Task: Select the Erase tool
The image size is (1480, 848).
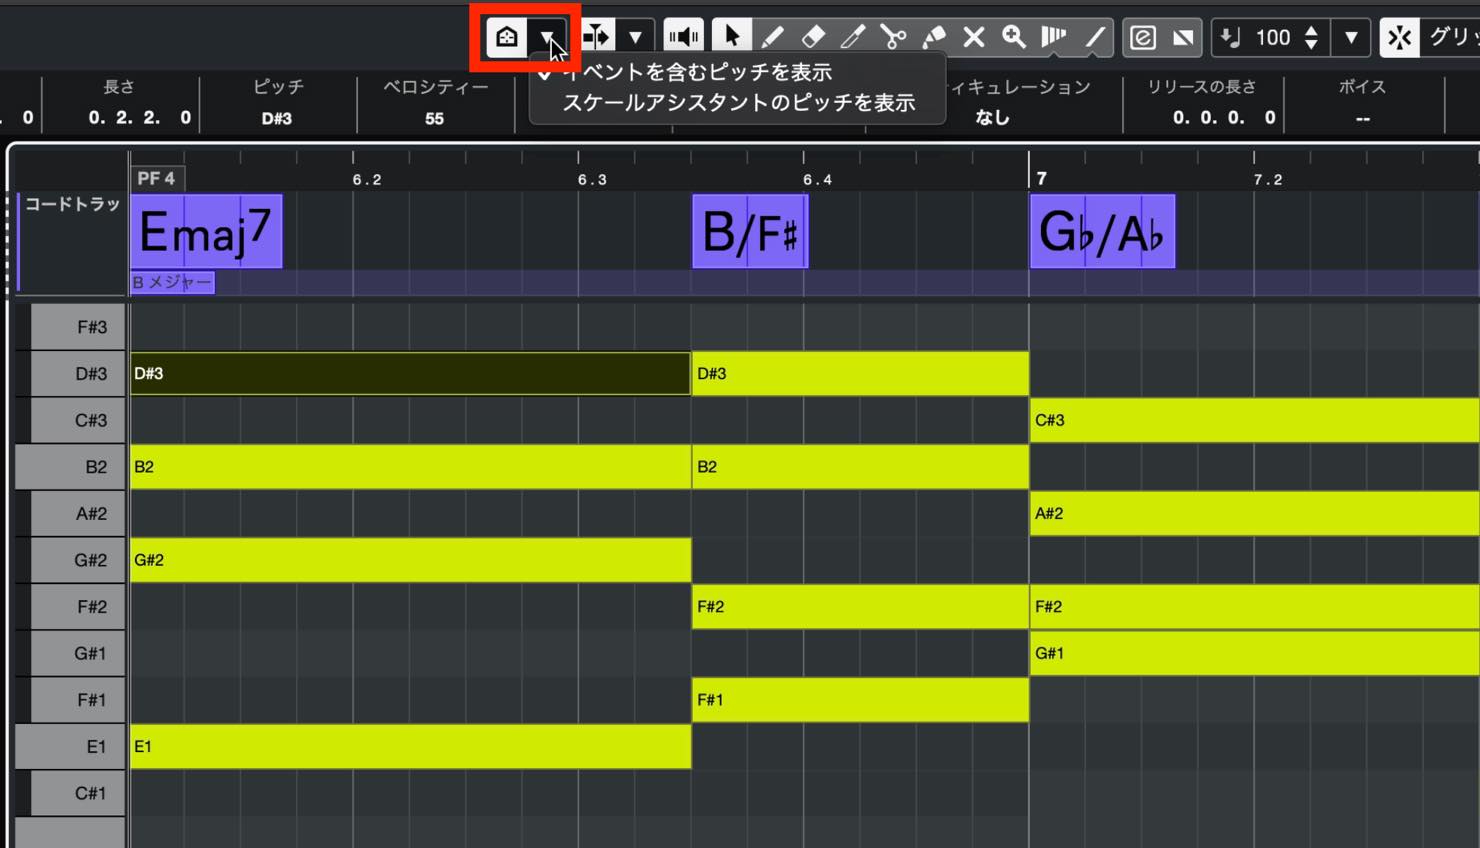Action: 813,37
